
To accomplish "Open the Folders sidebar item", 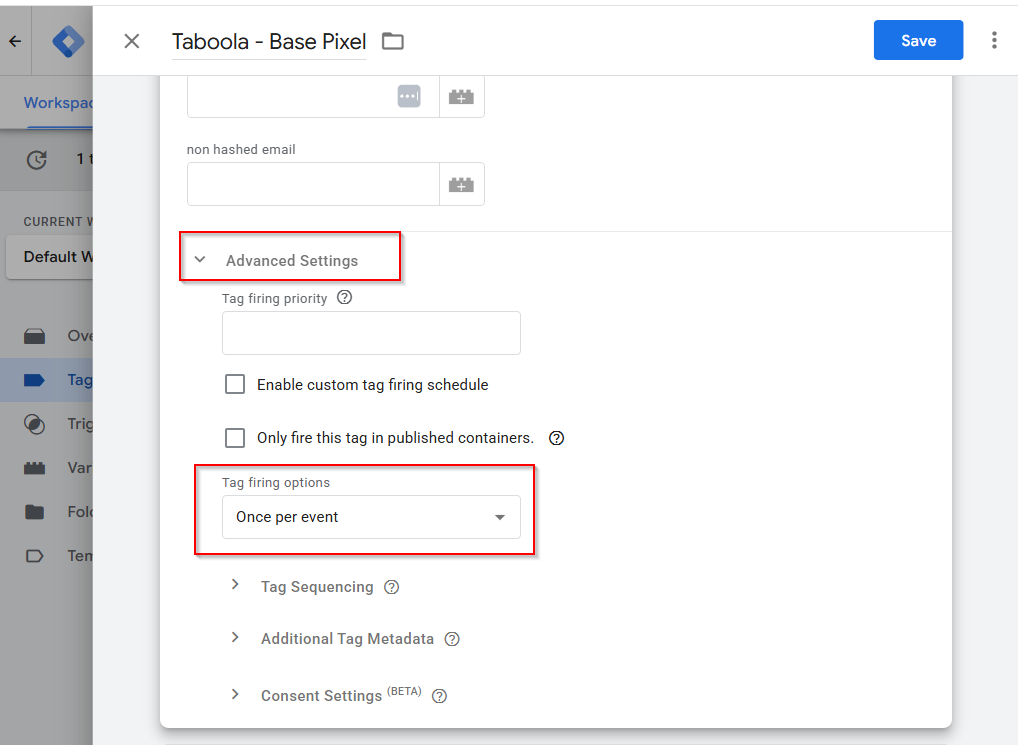I will pos(47,512).
